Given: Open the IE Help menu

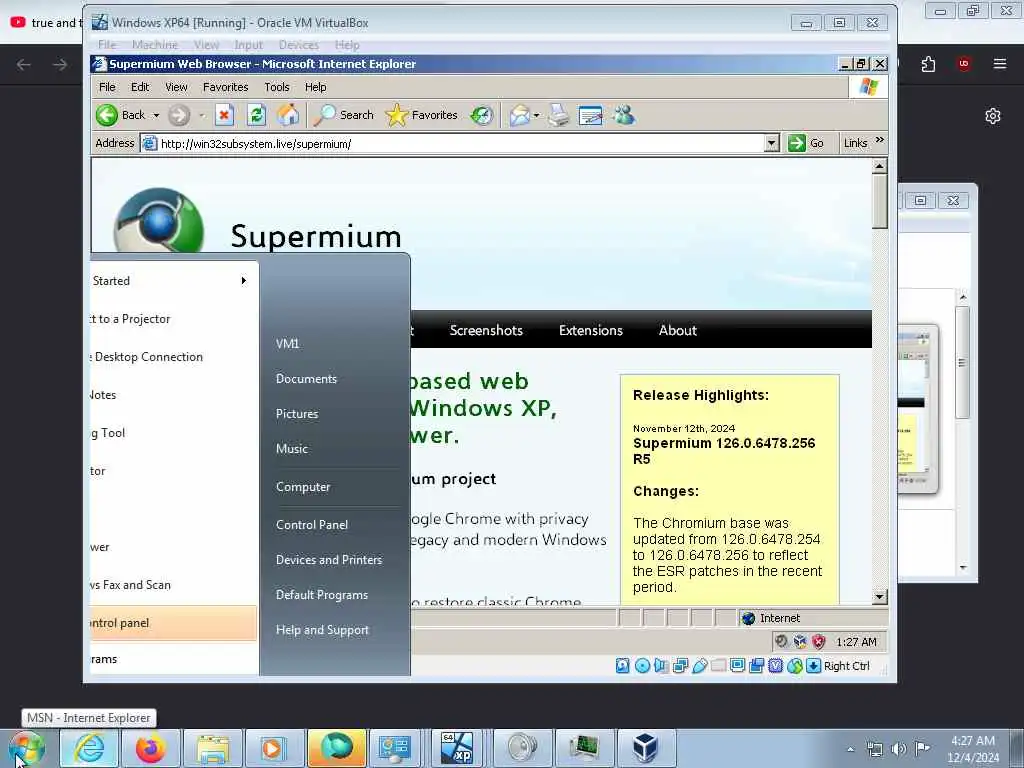Looking at the screenshot, I should tap(315, 87).
